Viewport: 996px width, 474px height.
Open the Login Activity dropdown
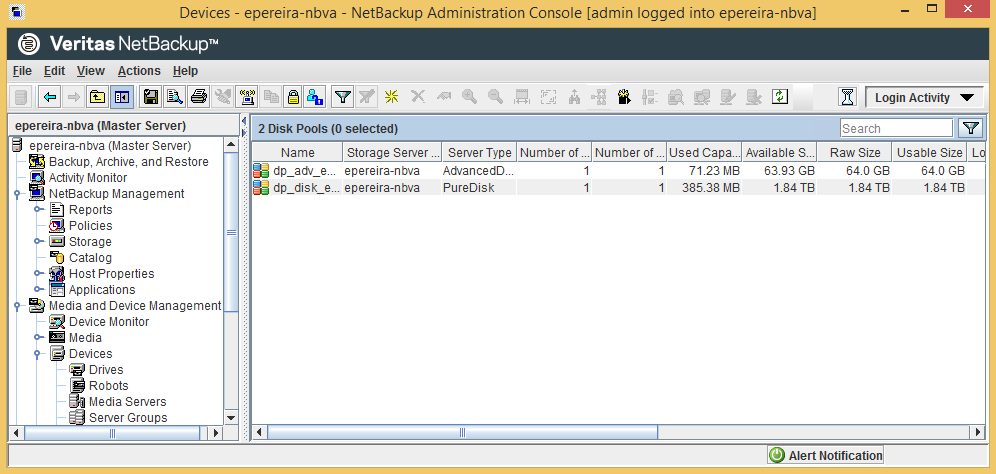[x=924, y=98]
